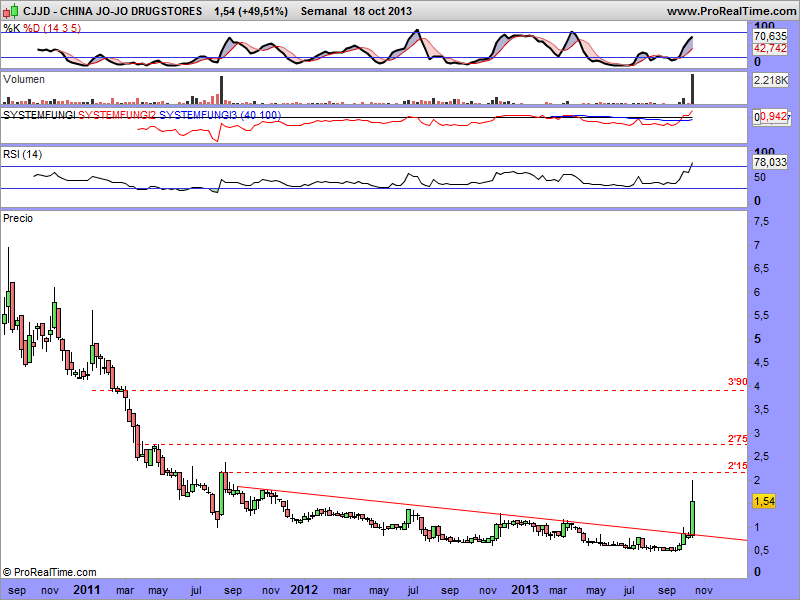Click the red SYSTEMFUNGI2 label

pos(117,115)
